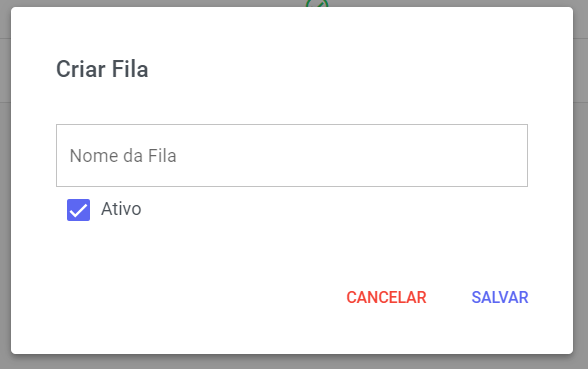Viewport: 588px width, 369px height.
Task: Select the Nome da Fila placeholder text
Action: coord(123,156)
